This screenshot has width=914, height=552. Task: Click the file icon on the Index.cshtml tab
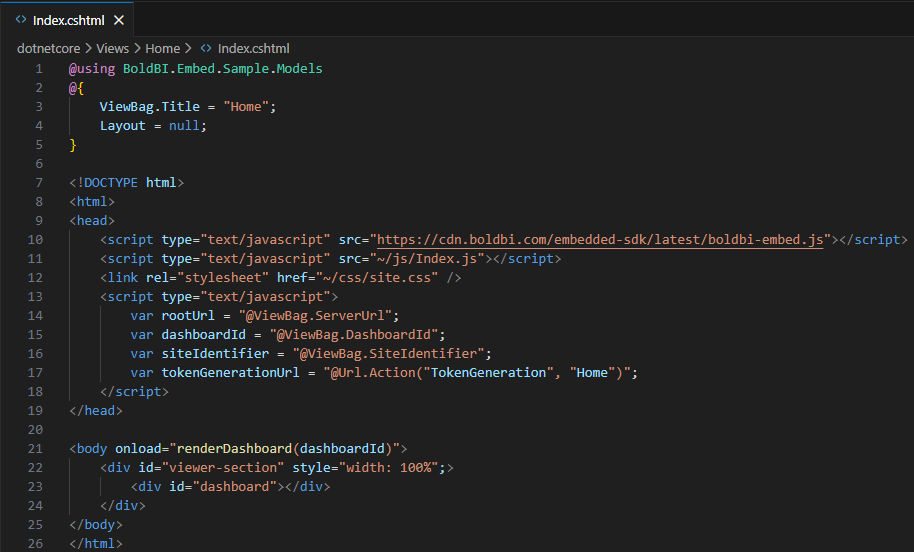21,20
